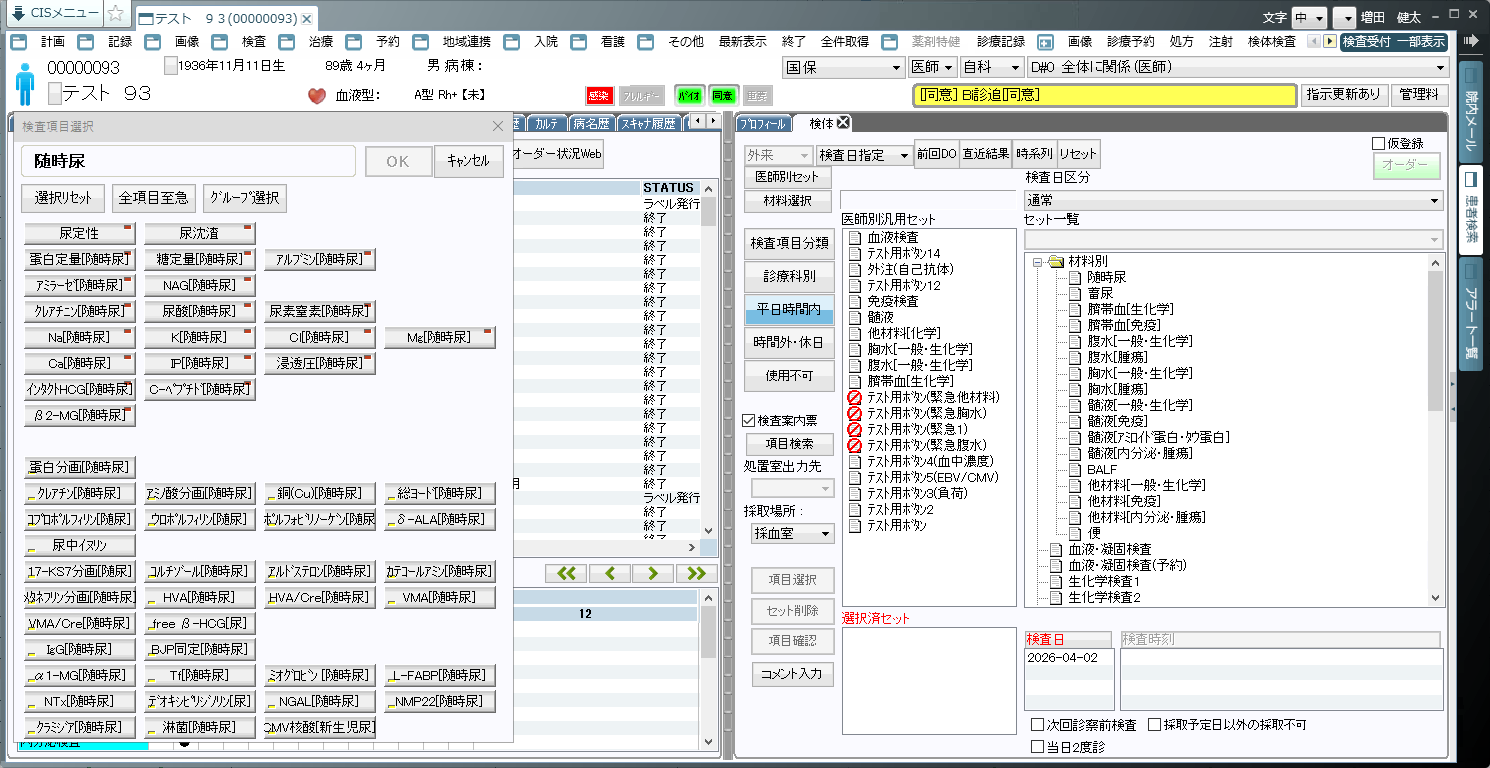
Task: Click the yellow 同意 notification bar
Action: pyautogui.click(x=1104, y=95)
